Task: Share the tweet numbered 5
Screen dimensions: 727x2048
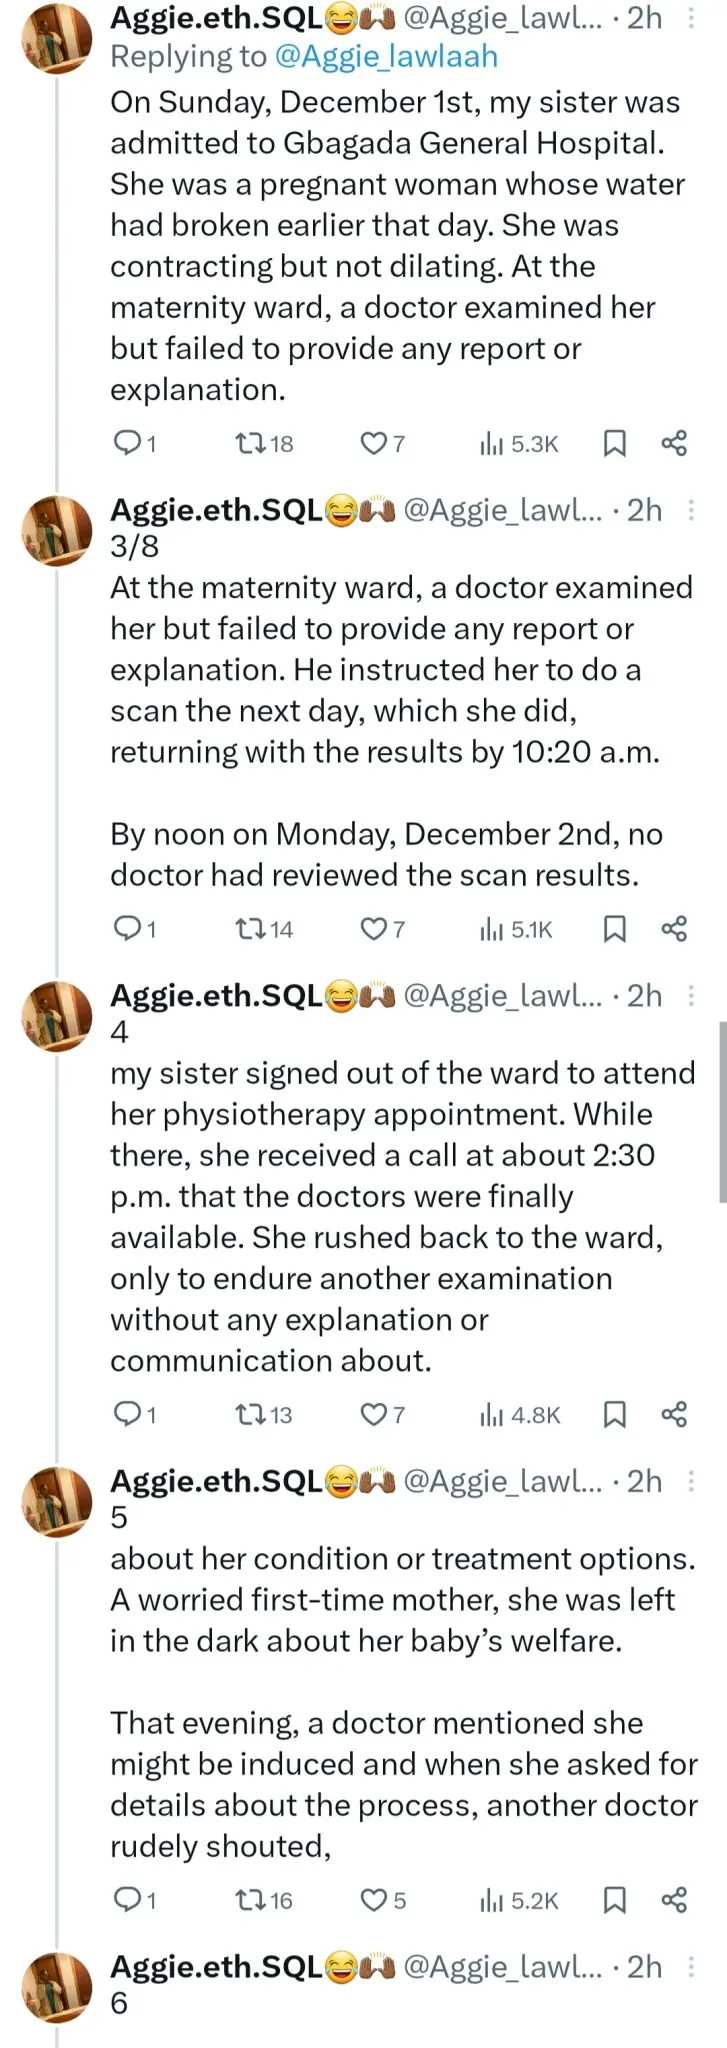Action: click(674, 1900)
